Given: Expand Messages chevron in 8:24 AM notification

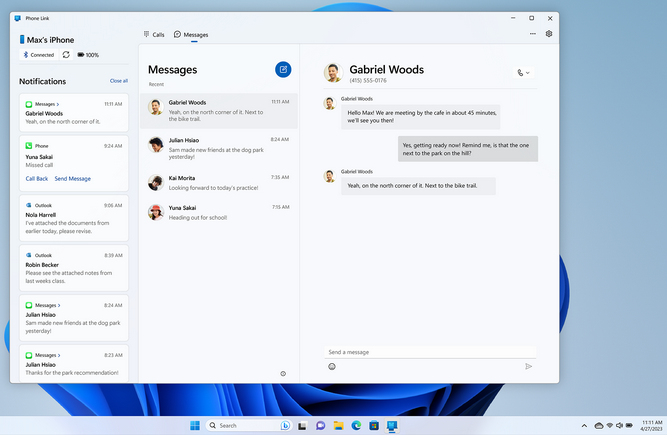Looking at the screenshot, I should pyautogui.click(x=59, y=306).
